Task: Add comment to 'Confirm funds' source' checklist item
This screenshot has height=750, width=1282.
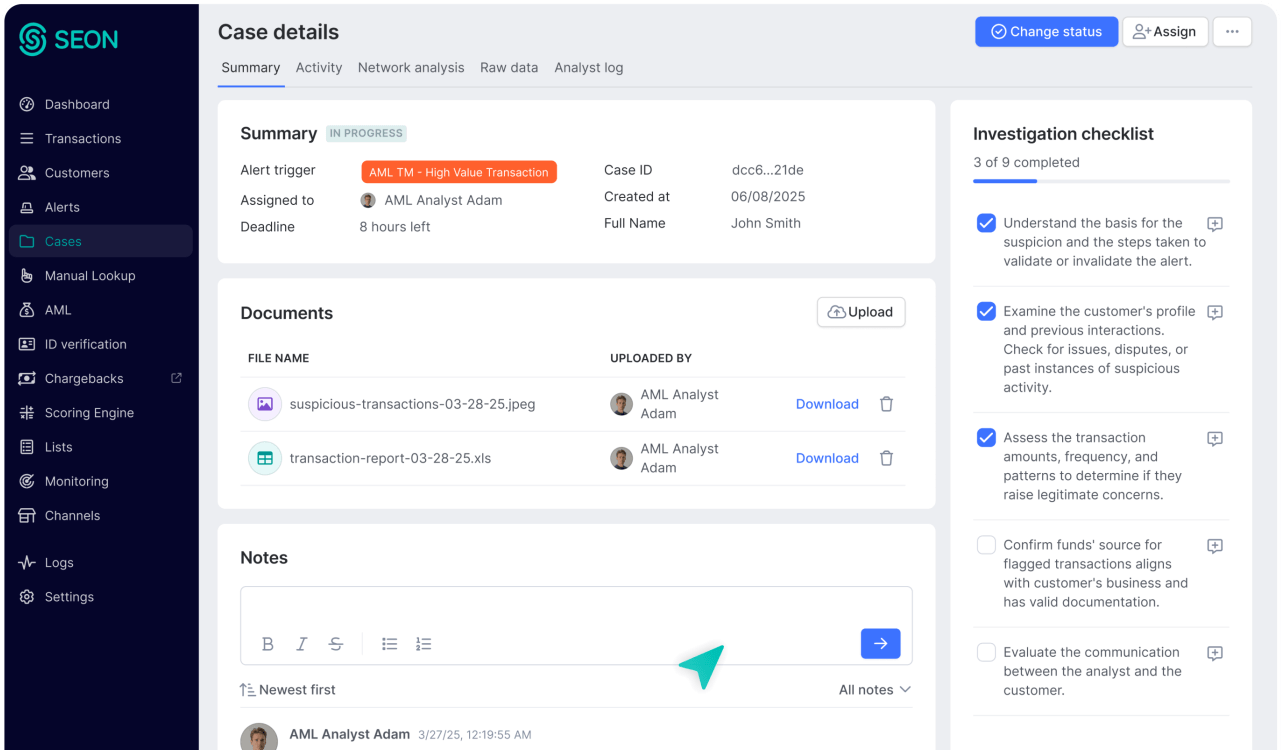Action: pos(1215,546)
